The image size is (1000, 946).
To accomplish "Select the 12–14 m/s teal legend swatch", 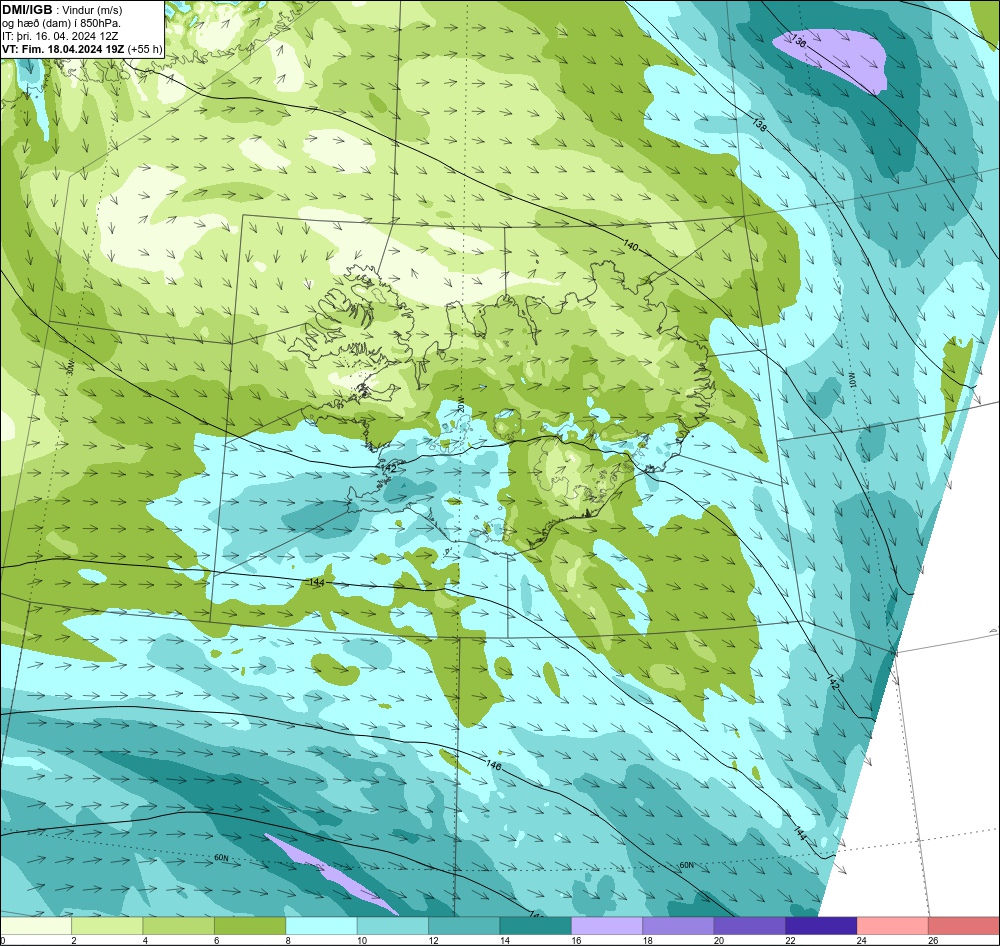I will click(x=464, y=926).
